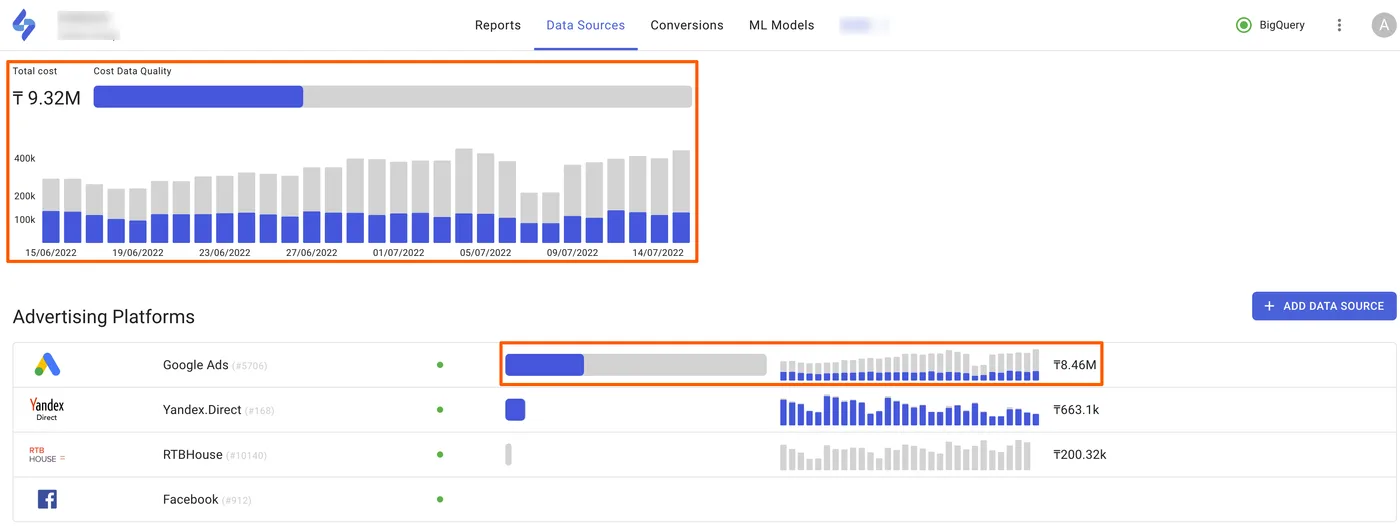This screenshot has height=526, width=1400.
Task: Select the RTB House logo
Action: coord(46,454)
